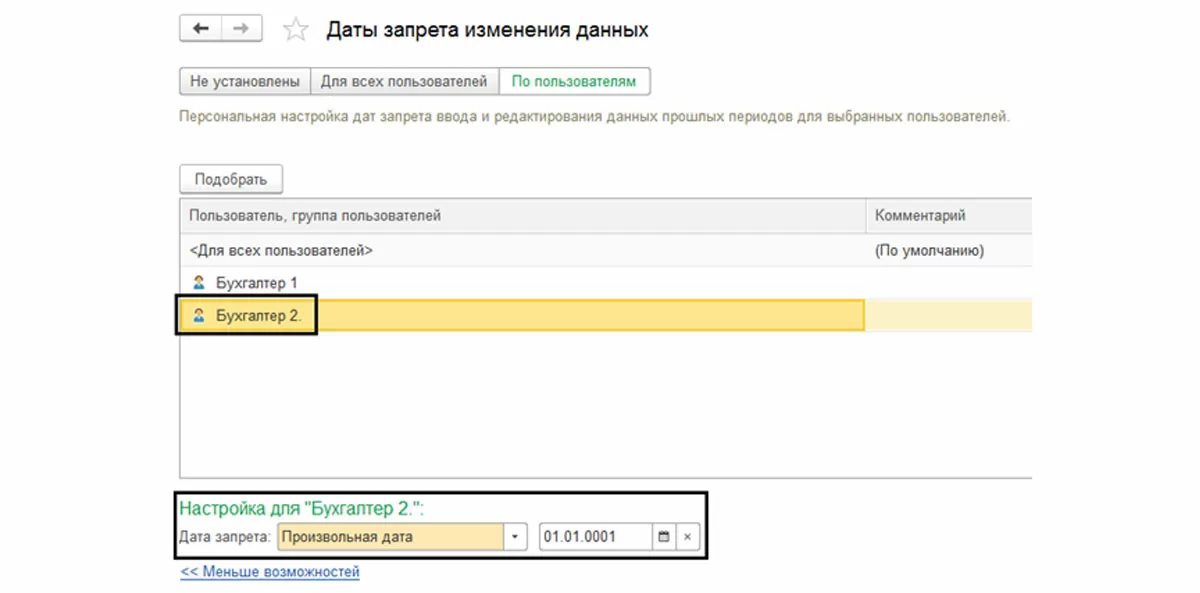
Task: Select the Бухгалтер 1 row name
Action: pyautogui.click(x=256, y=283)
